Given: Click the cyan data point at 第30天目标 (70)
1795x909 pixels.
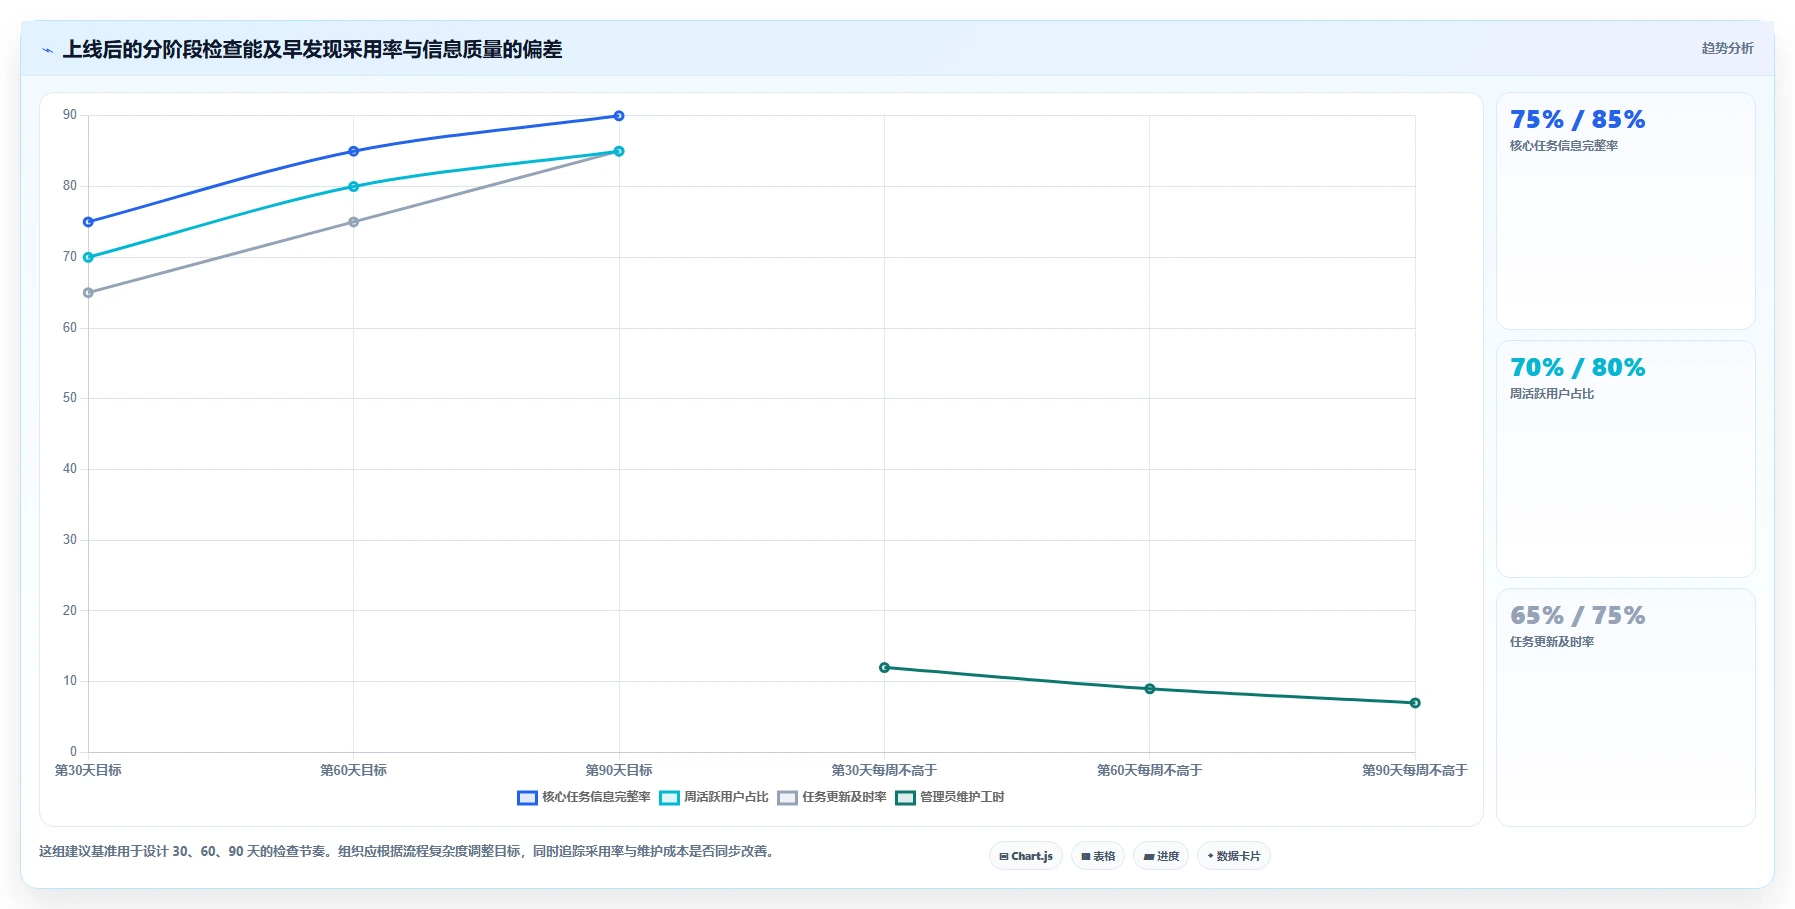Looking at the screenshot, I should coord(88,257).
